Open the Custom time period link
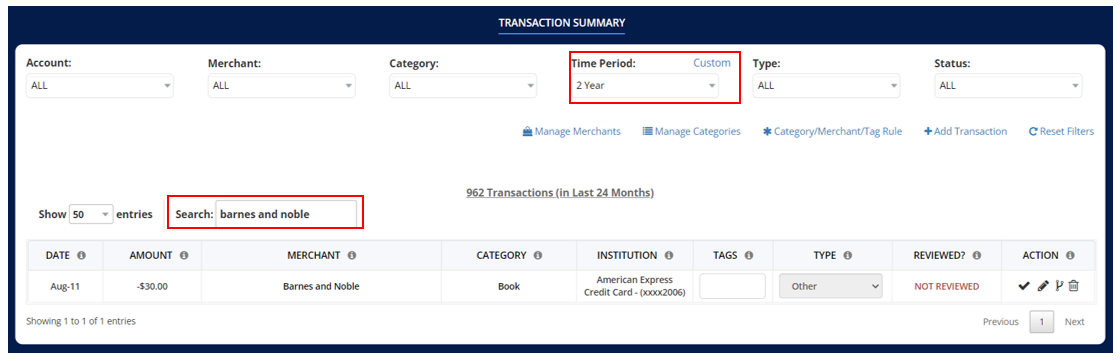This screenshot has height=361, width=1120. [x=712, y=63]
